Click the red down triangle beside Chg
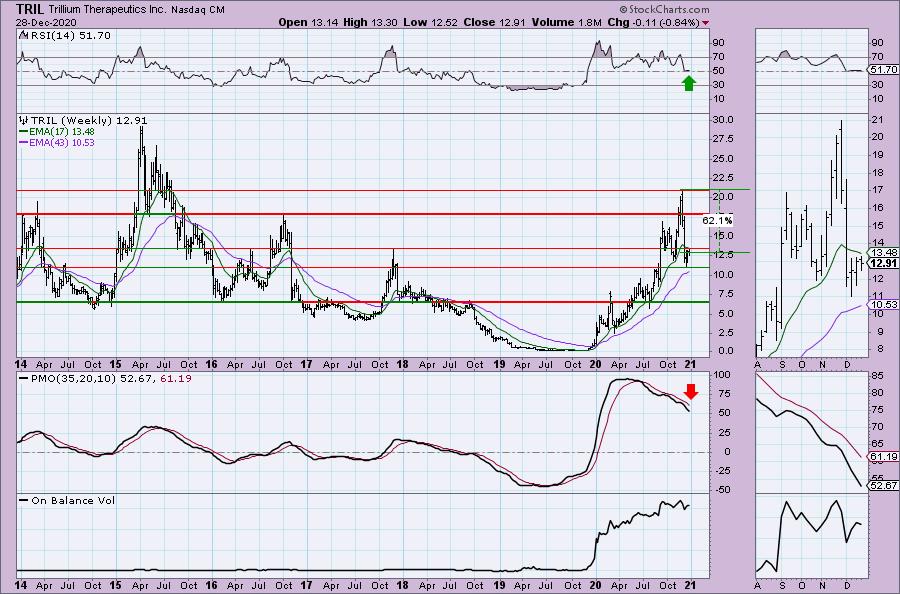Image resolution: width=900 pixels, height=594 pixels. point(705,23)
